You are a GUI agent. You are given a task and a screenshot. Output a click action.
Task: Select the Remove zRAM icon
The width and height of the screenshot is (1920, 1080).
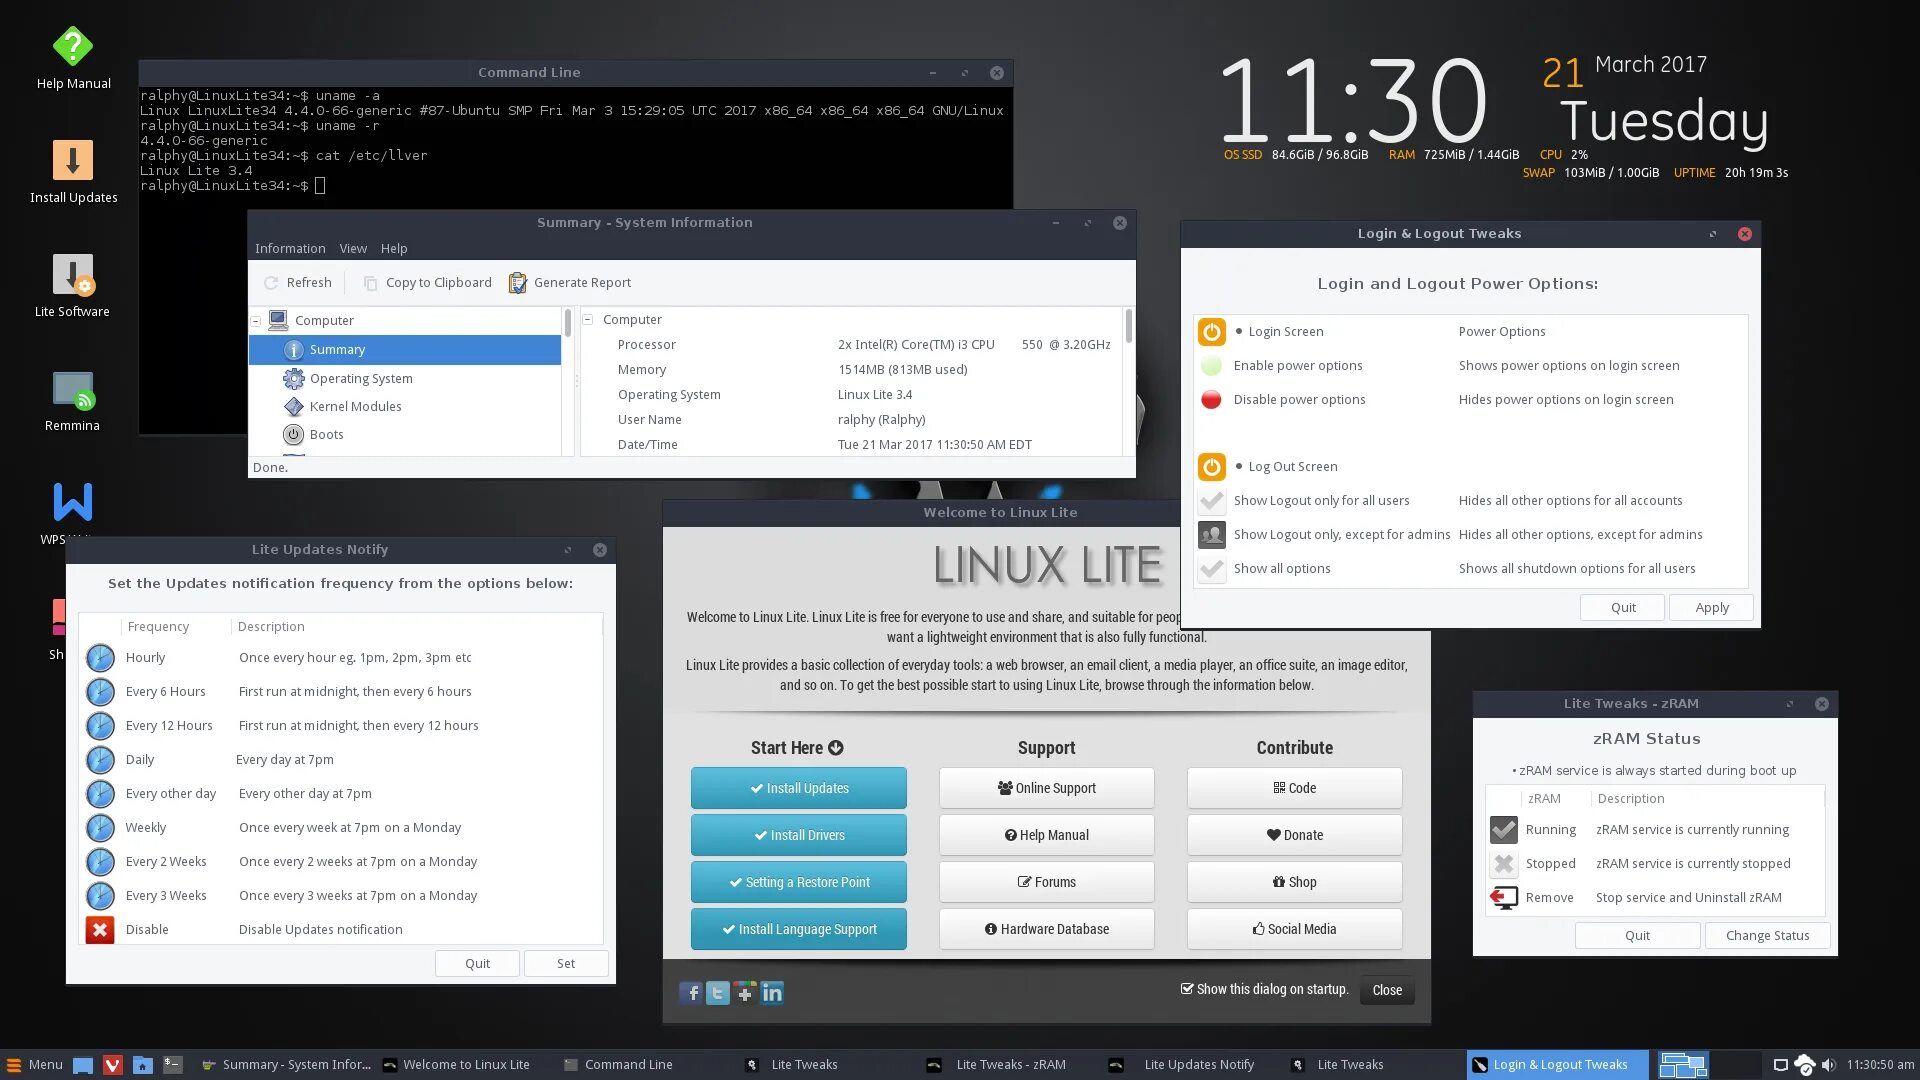[x=1504, y=898]
